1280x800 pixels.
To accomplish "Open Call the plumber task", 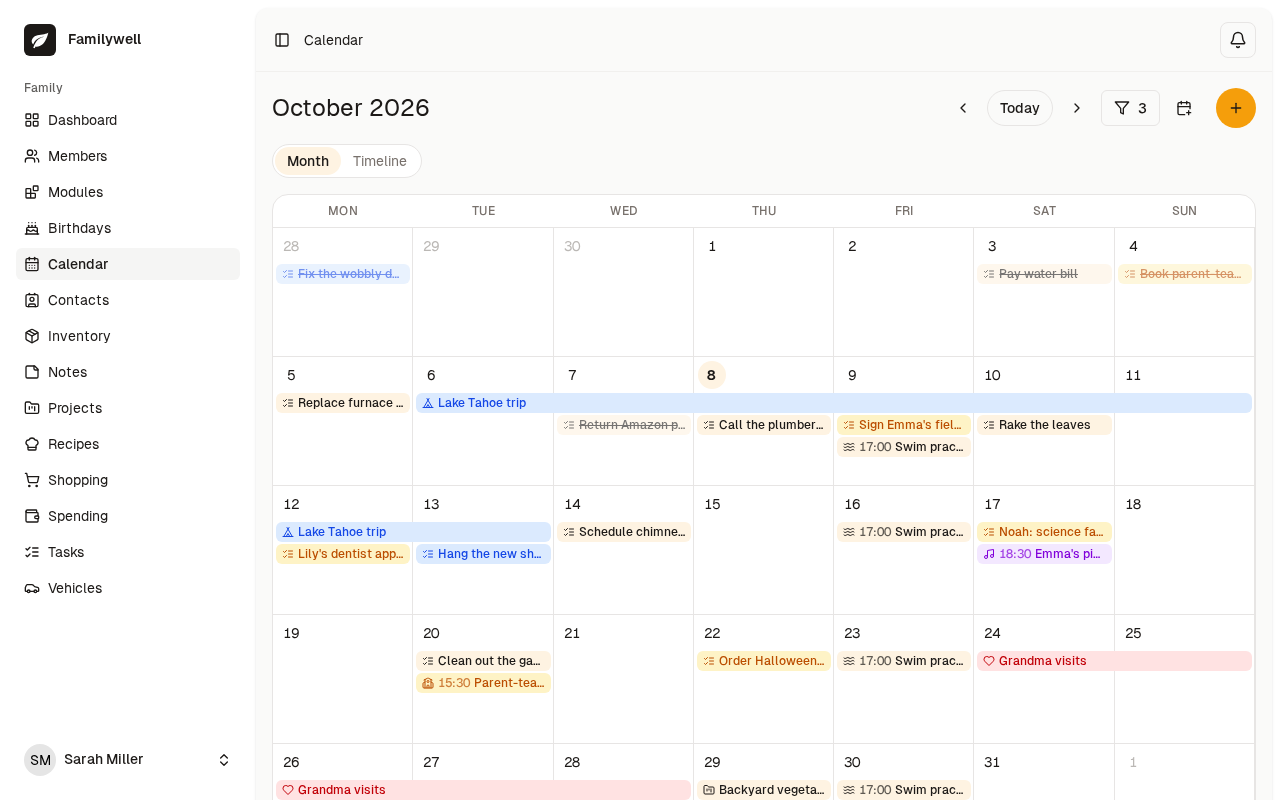I will (764, 425).
